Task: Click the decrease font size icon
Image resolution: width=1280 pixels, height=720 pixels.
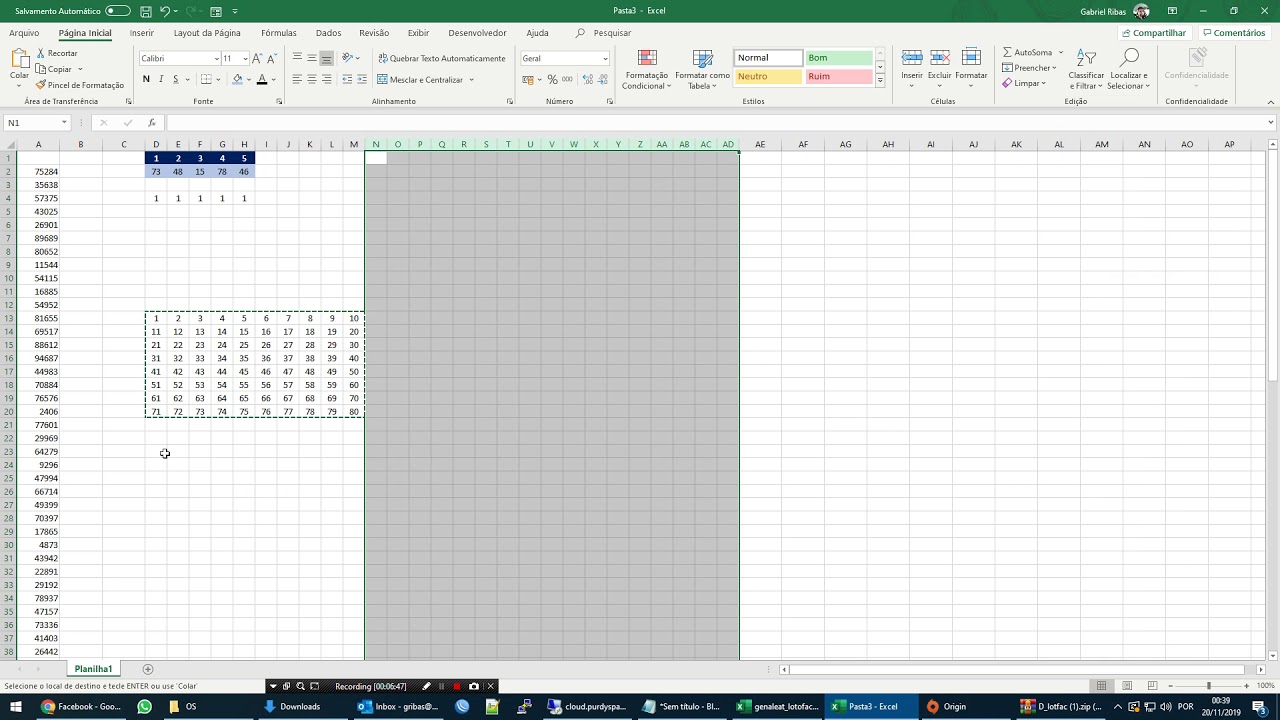Action: (272, 58)
